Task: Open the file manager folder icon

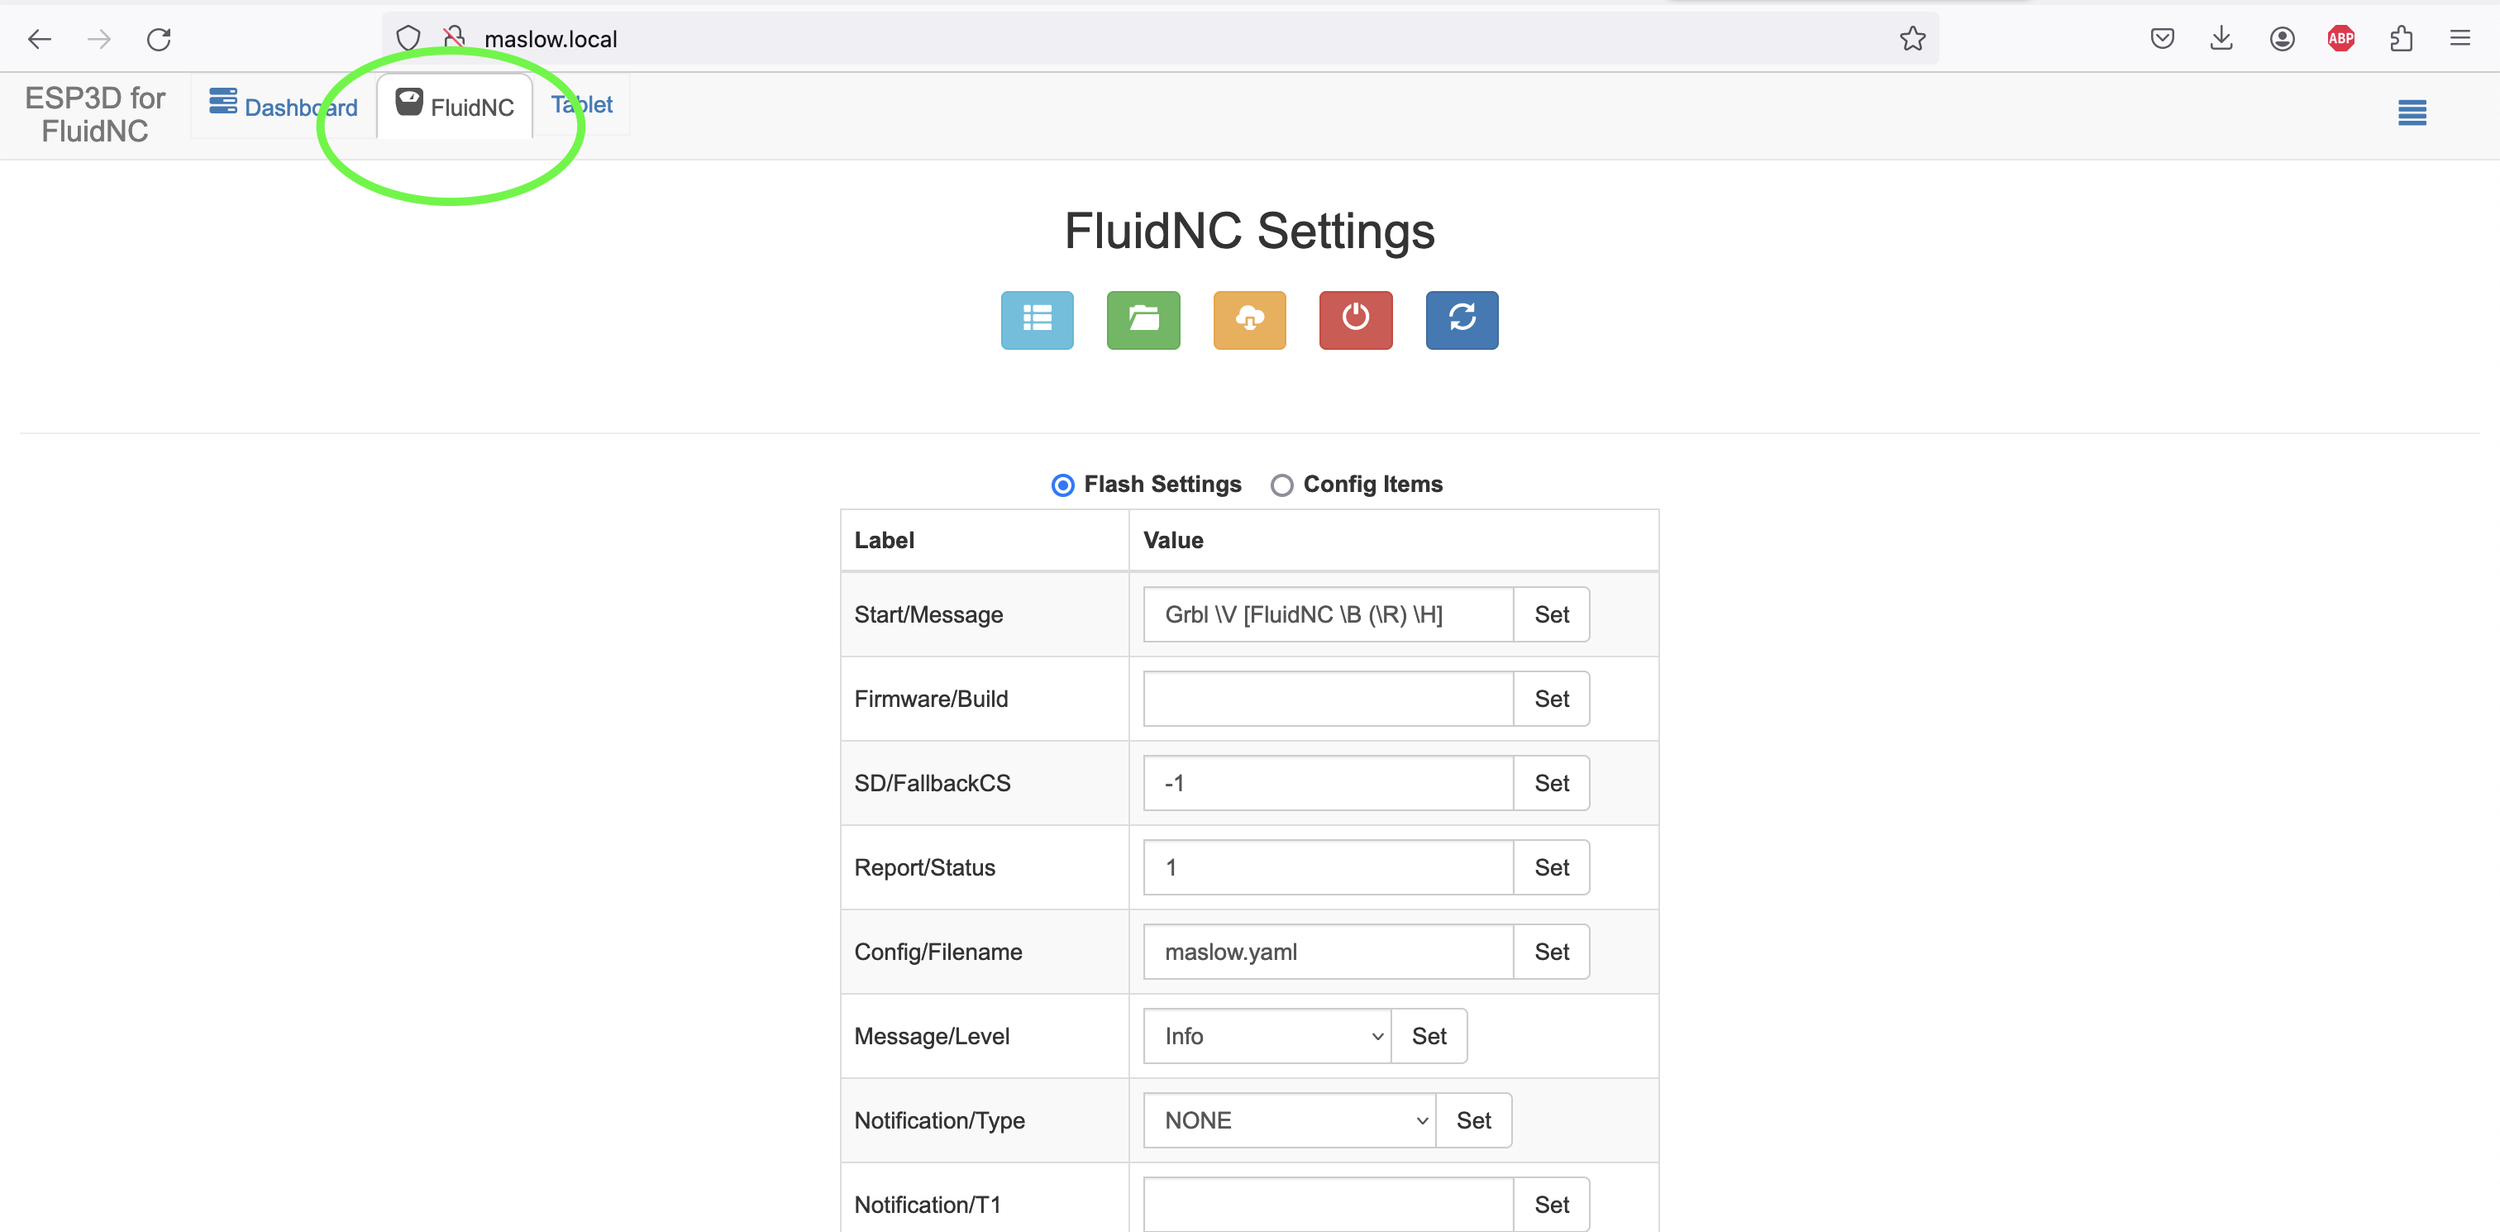Action: pyautogui.click(x=1143, y=320)
